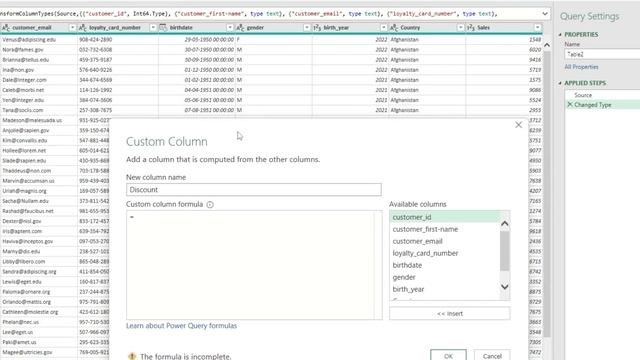Click the birthdate date type icon

(163, 28)
